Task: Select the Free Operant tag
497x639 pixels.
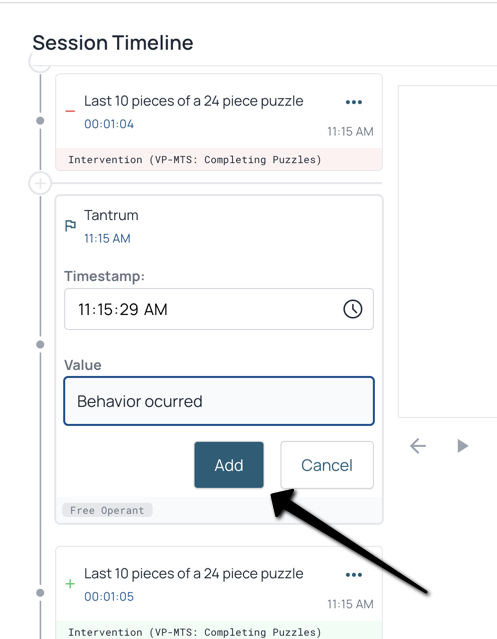Action: pyautogui.click(x=107, y=510)
